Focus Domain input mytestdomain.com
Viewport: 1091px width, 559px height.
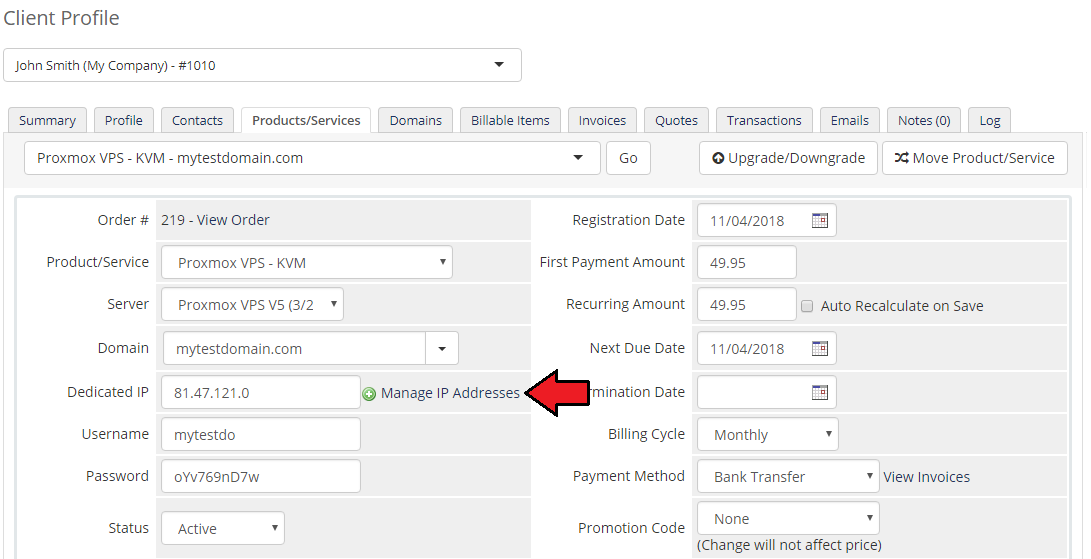[294, 348]
